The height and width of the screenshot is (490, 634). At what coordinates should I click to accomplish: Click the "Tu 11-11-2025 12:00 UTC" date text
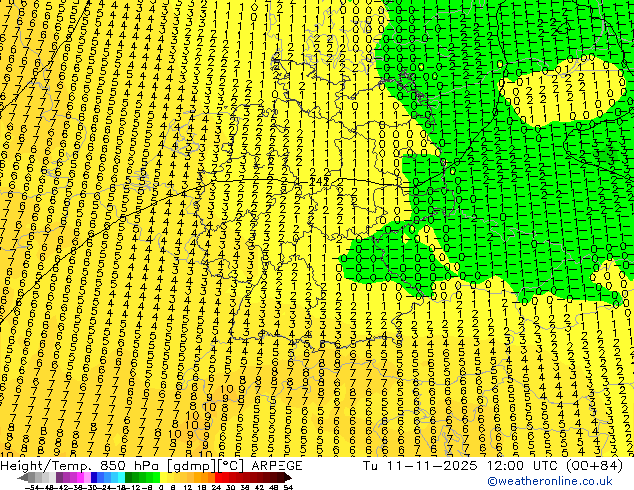(x=461, y=466)
